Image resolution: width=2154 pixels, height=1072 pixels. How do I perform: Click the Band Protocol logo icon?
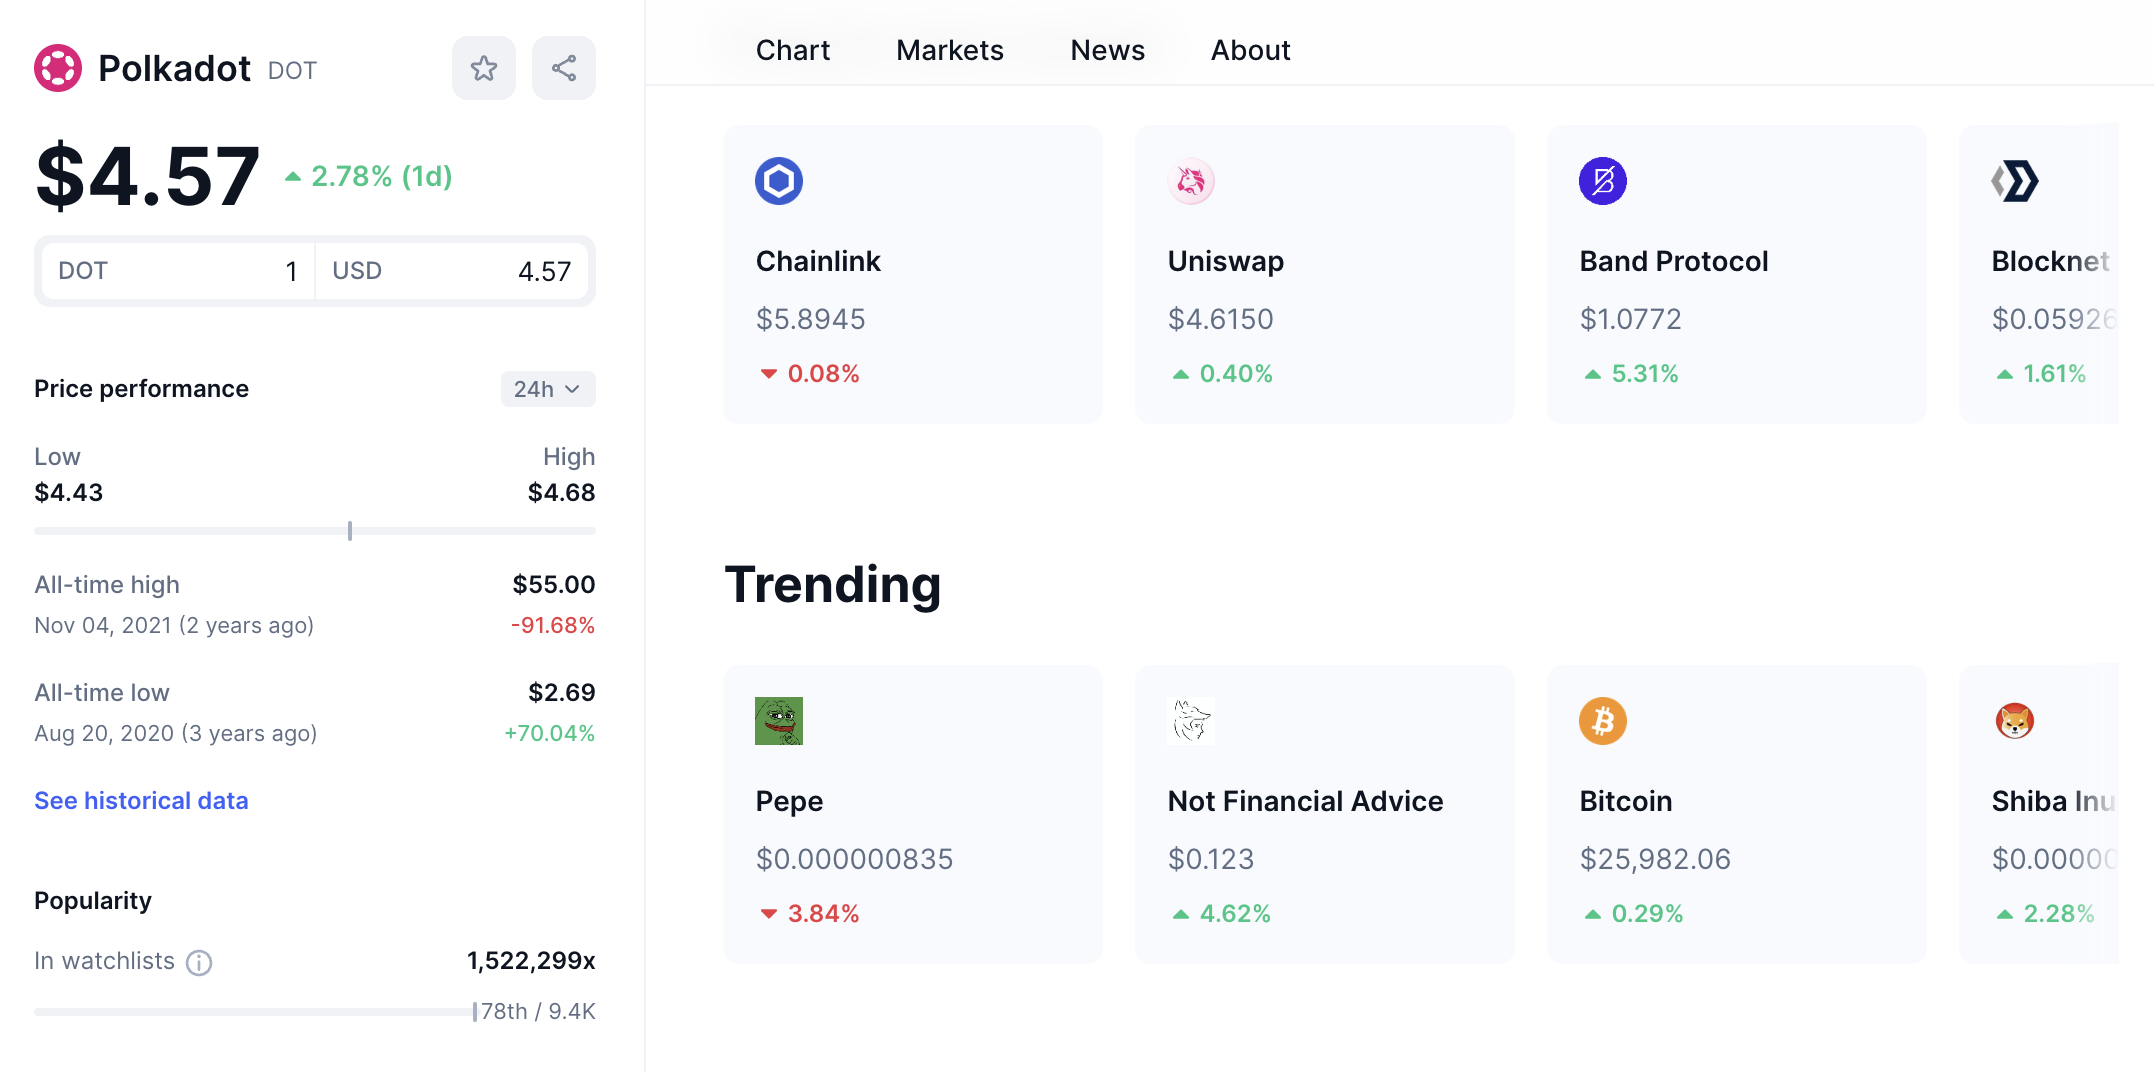(x=1603, y=181)
